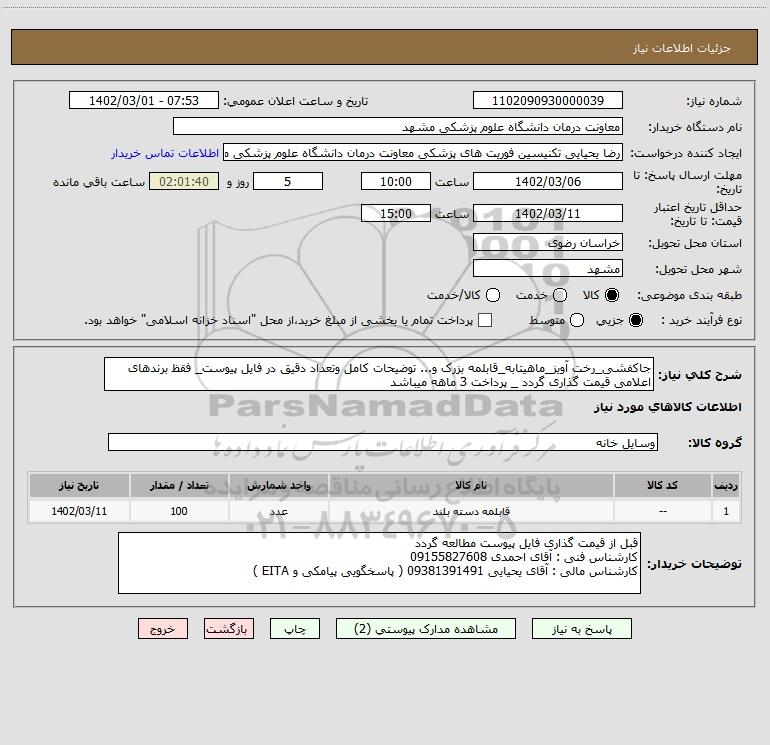Click the province field خراسان رضوی

pos(548,242)
